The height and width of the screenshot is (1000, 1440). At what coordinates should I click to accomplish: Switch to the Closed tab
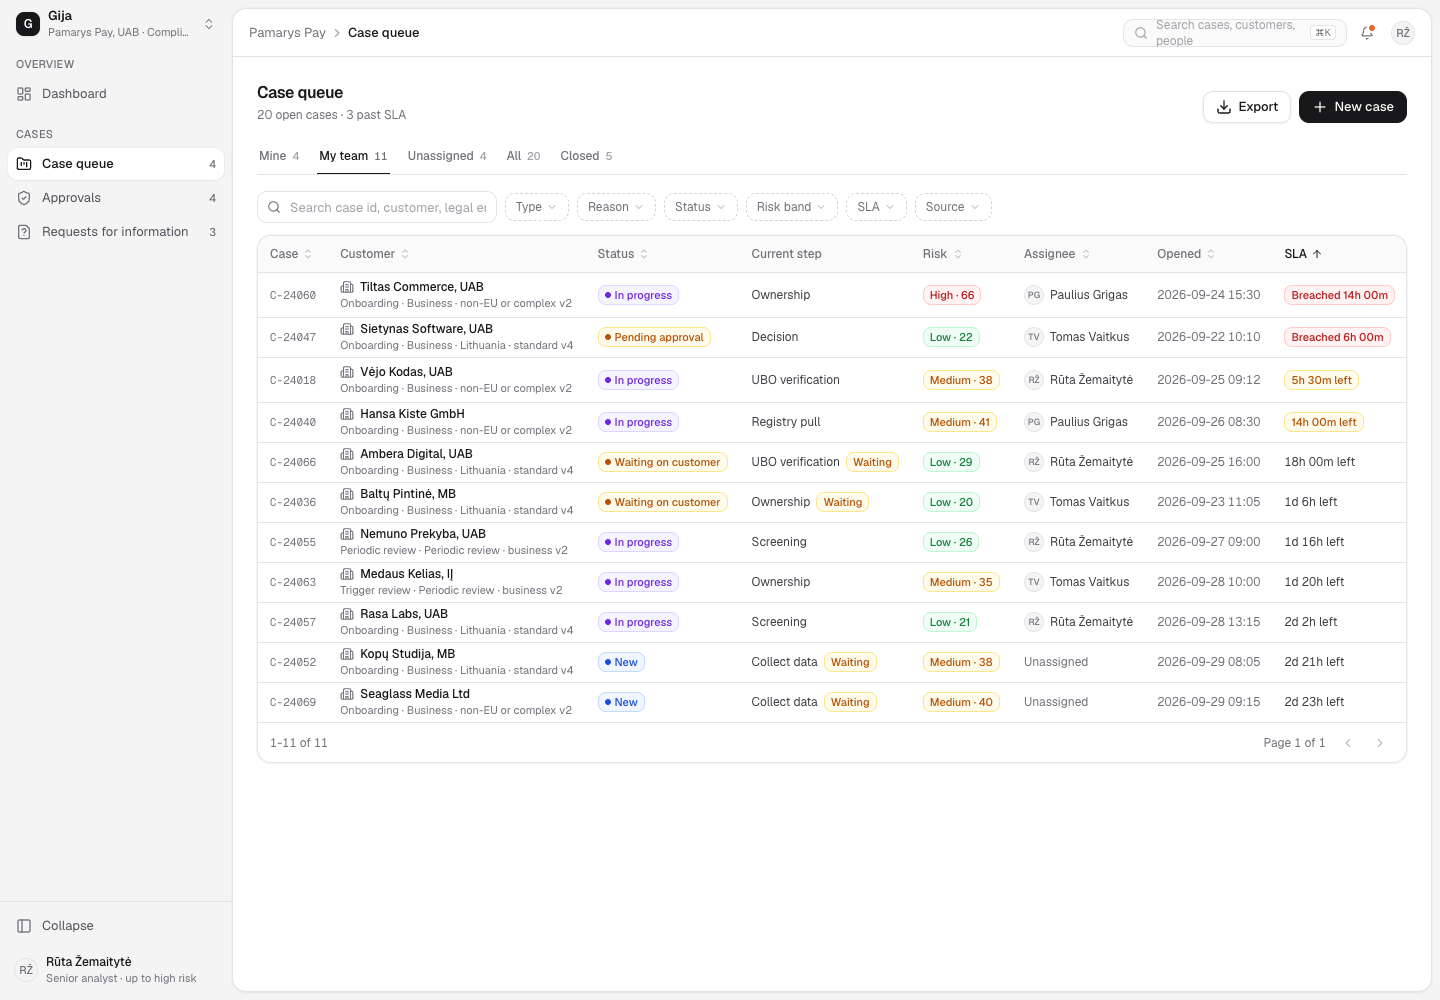(586, 156)
